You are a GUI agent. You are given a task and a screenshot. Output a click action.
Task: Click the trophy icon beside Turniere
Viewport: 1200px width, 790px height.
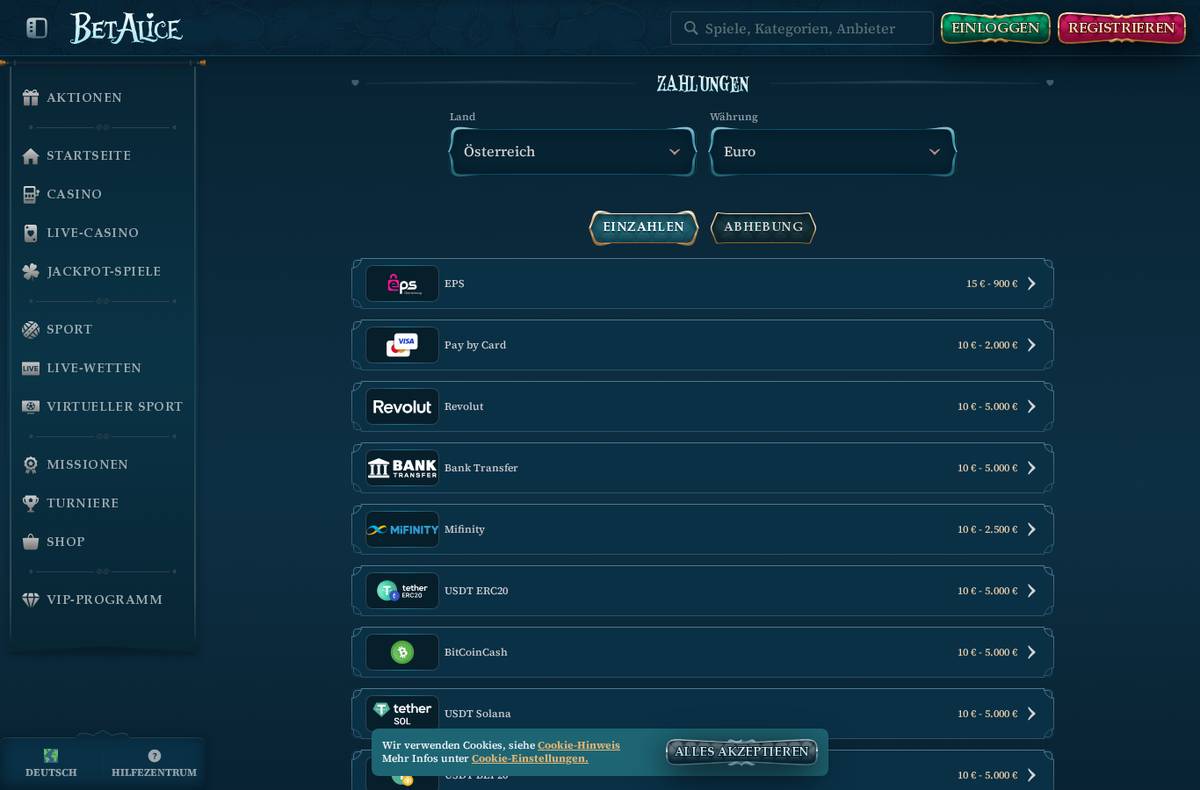click(31, 503)
